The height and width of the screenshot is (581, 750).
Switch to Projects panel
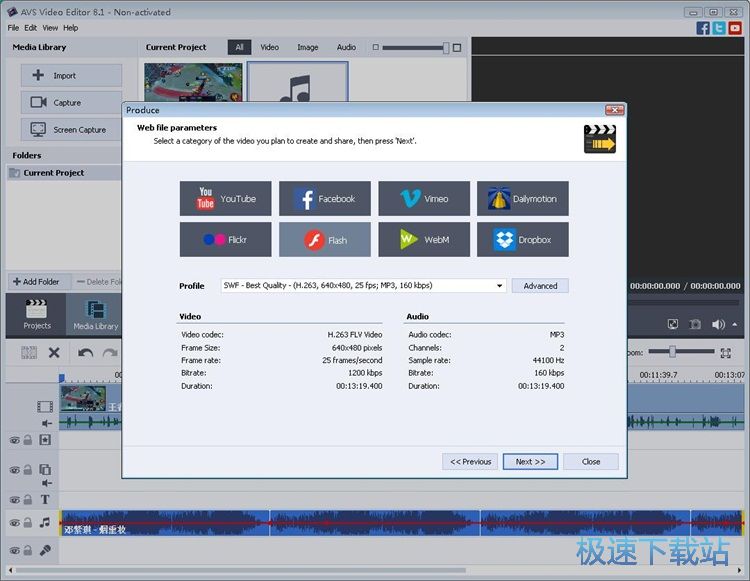[x=36, y=315]
